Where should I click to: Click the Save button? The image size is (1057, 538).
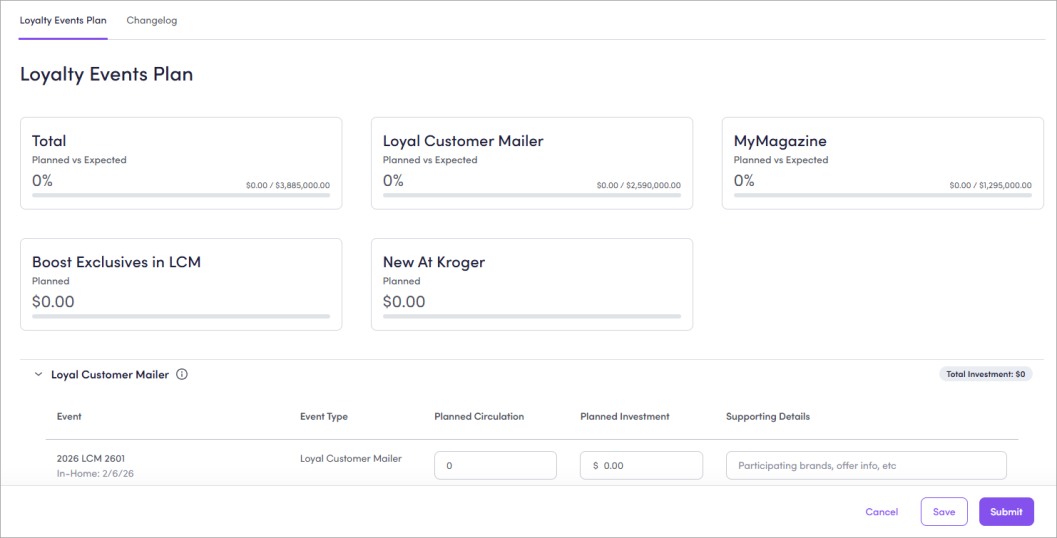pyautogui.click(x=943, y=512)
